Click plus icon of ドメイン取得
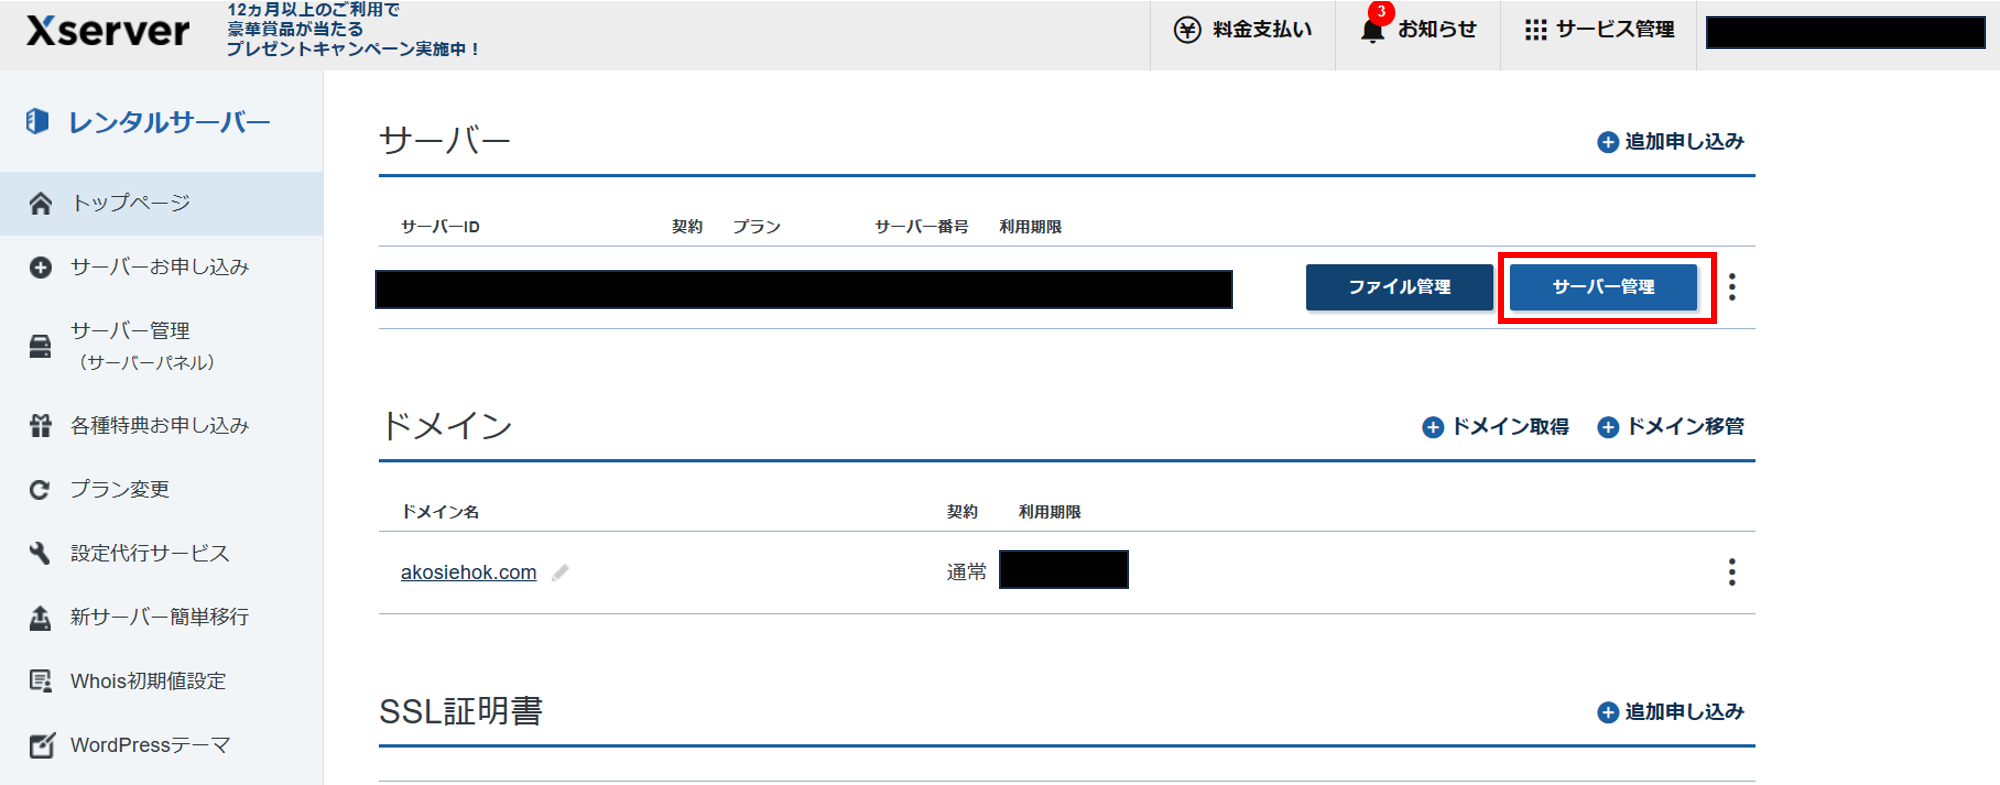This screenshot has height=785, width=2000. [x=1433, y=427]
